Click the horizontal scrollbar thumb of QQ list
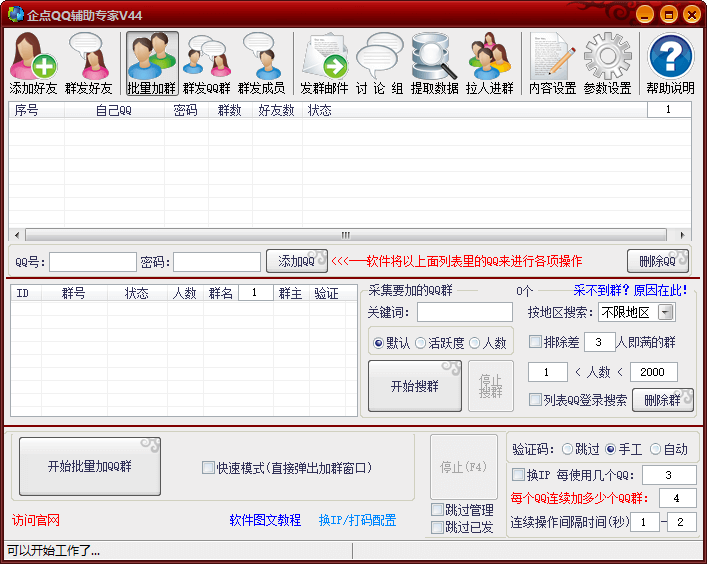 pyautogui.click(x=346, y=235)
